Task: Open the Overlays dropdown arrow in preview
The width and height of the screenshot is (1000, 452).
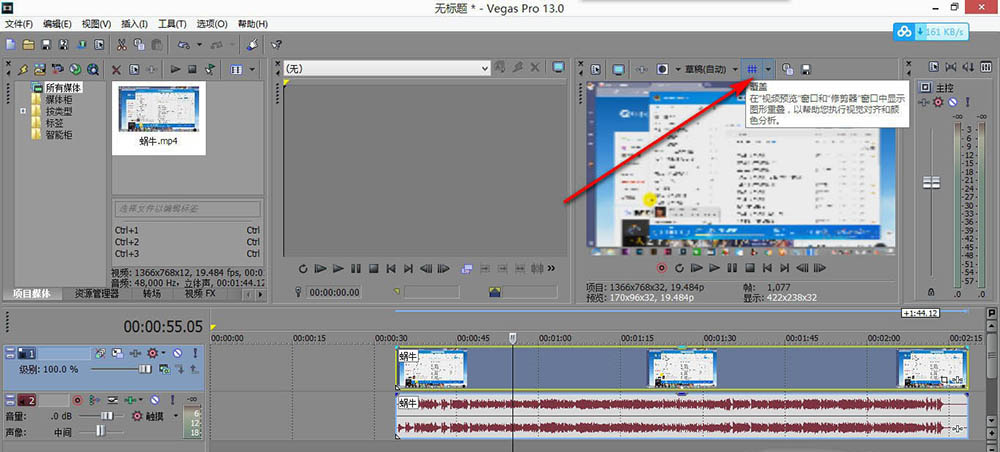Action: (x=767, y=68)
